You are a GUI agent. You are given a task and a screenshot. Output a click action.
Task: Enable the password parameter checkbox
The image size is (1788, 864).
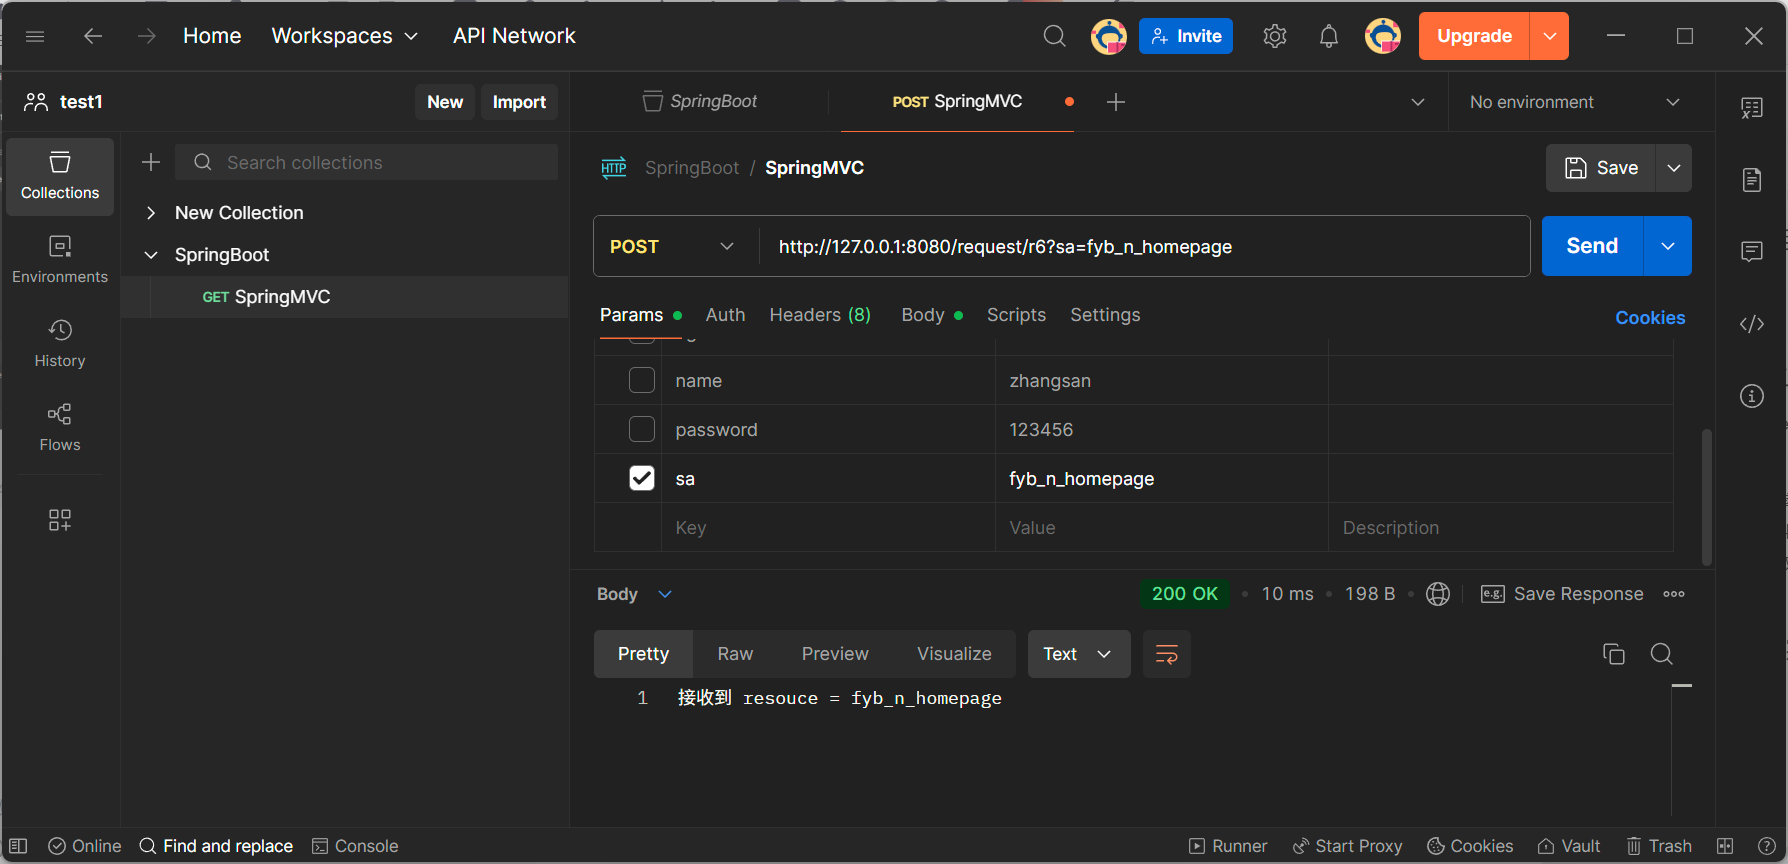pyautogui.click(x=642, y=429)
